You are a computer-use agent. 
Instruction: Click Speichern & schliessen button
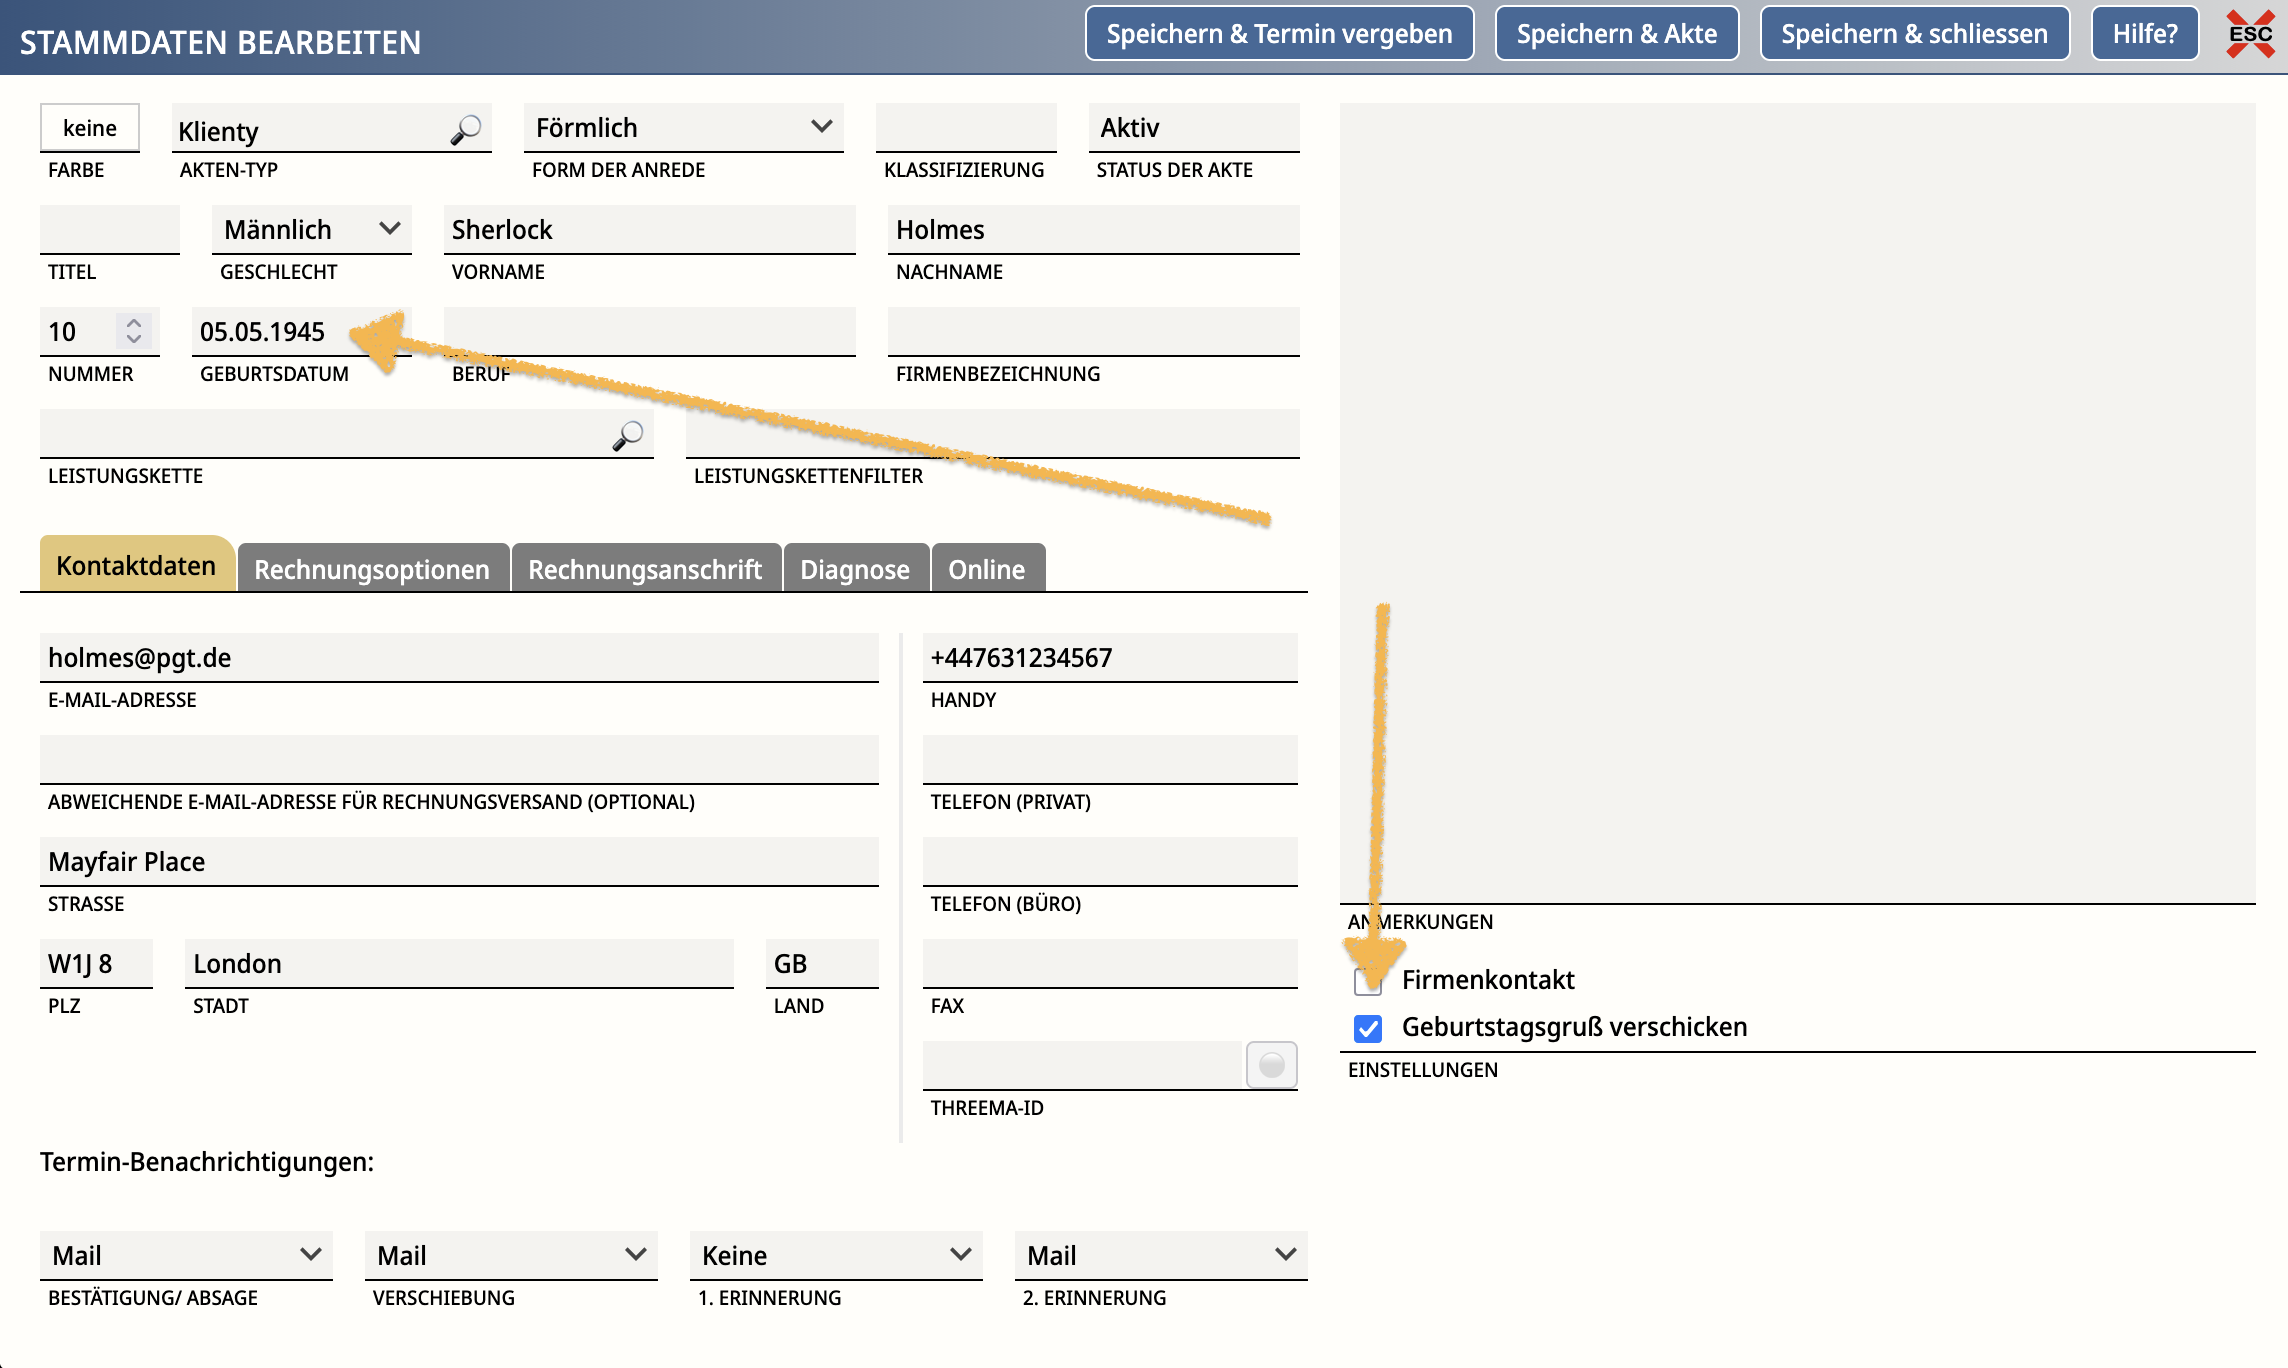tap(1914, 34)
